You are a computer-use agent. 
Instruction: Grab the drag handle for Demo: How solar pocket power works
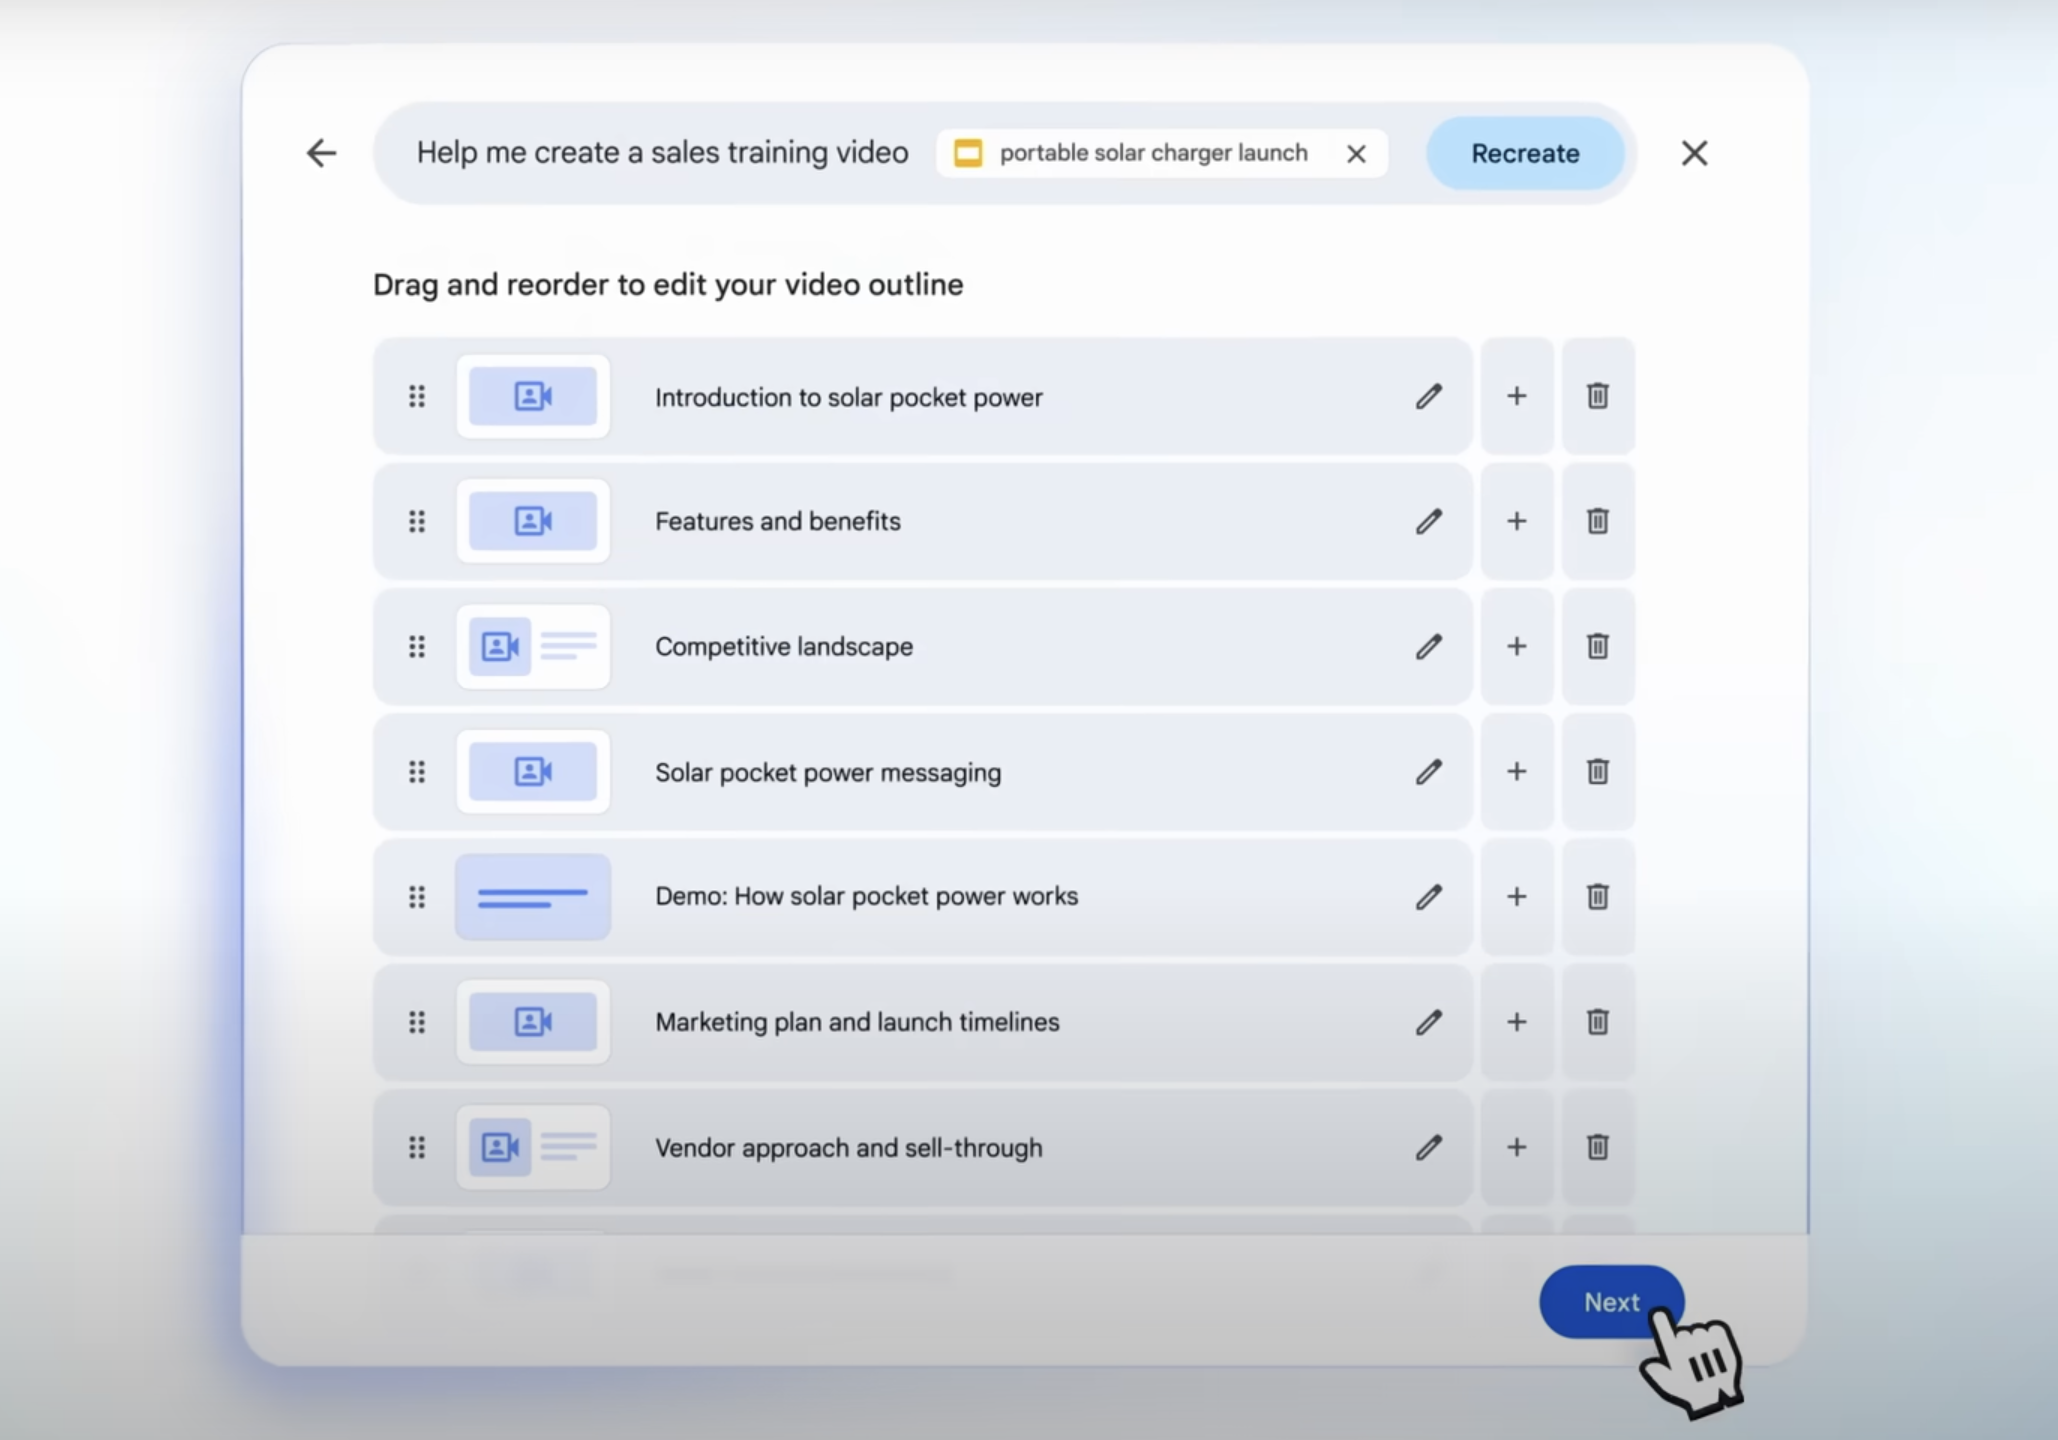417,897
